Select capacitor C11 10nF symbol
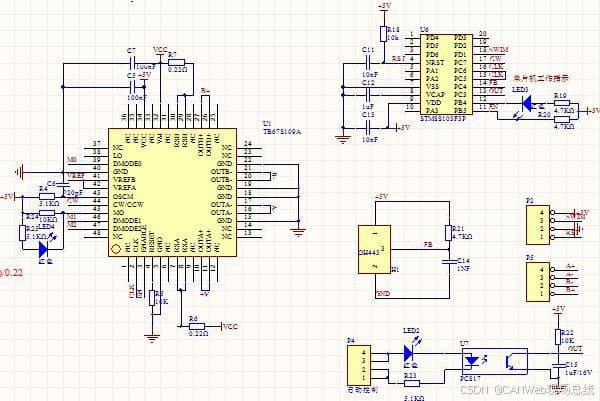Screen dimensions: 600x401 368,63
